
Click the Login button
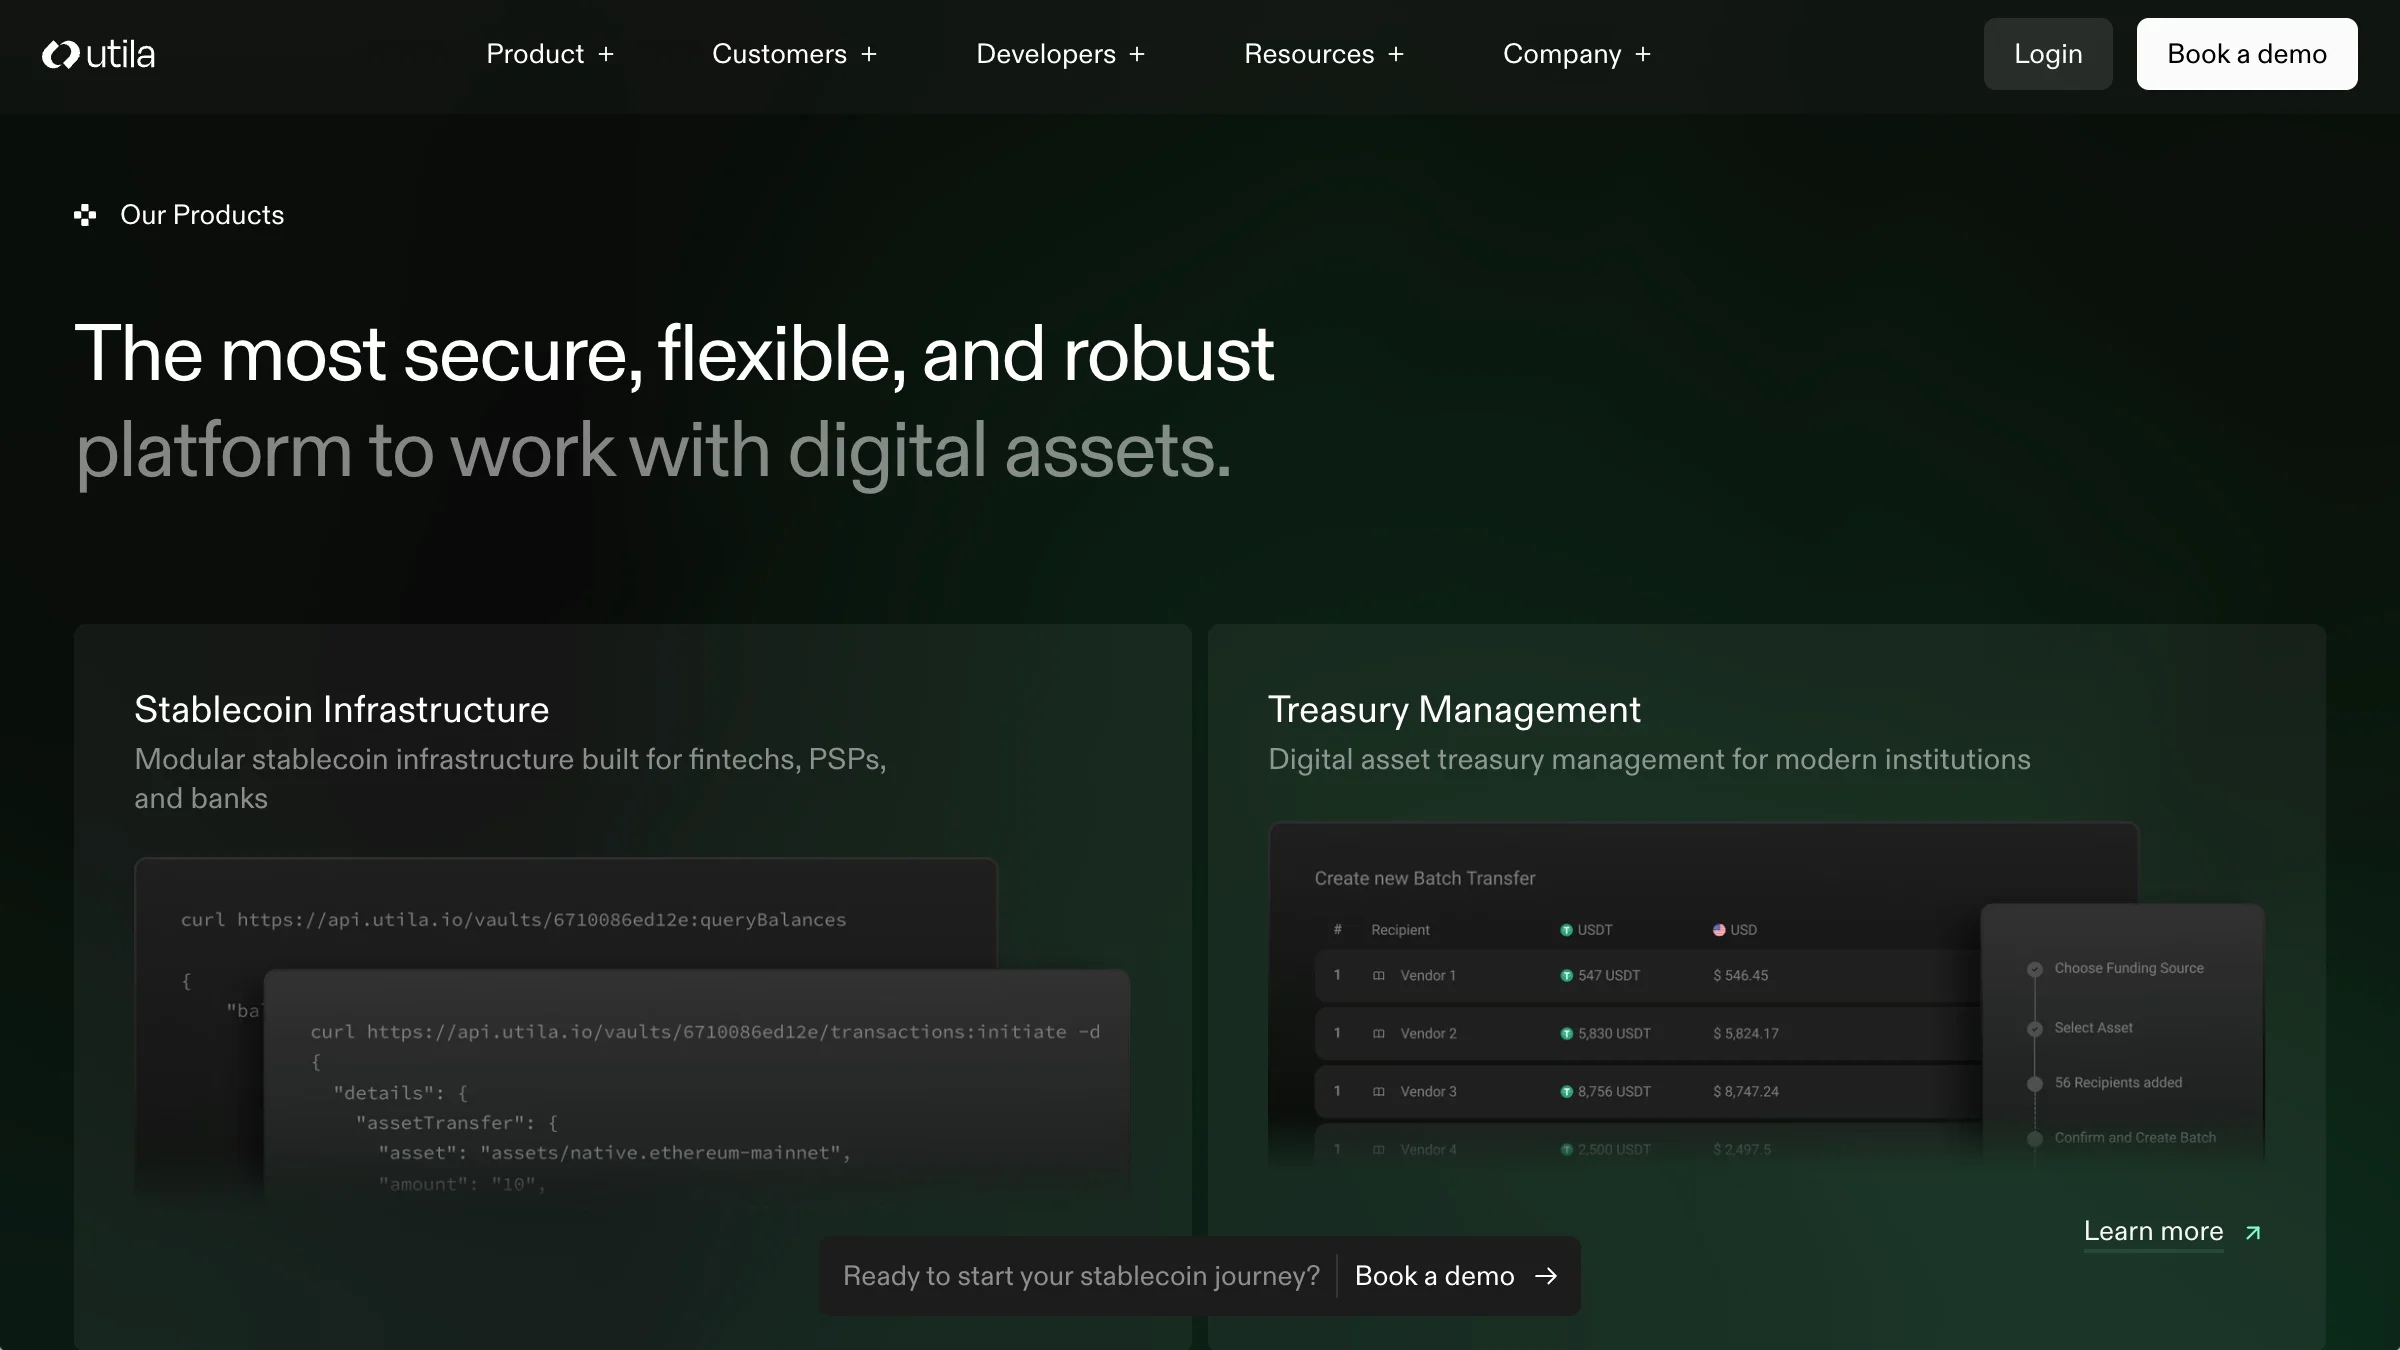(x=2047, y=54)
